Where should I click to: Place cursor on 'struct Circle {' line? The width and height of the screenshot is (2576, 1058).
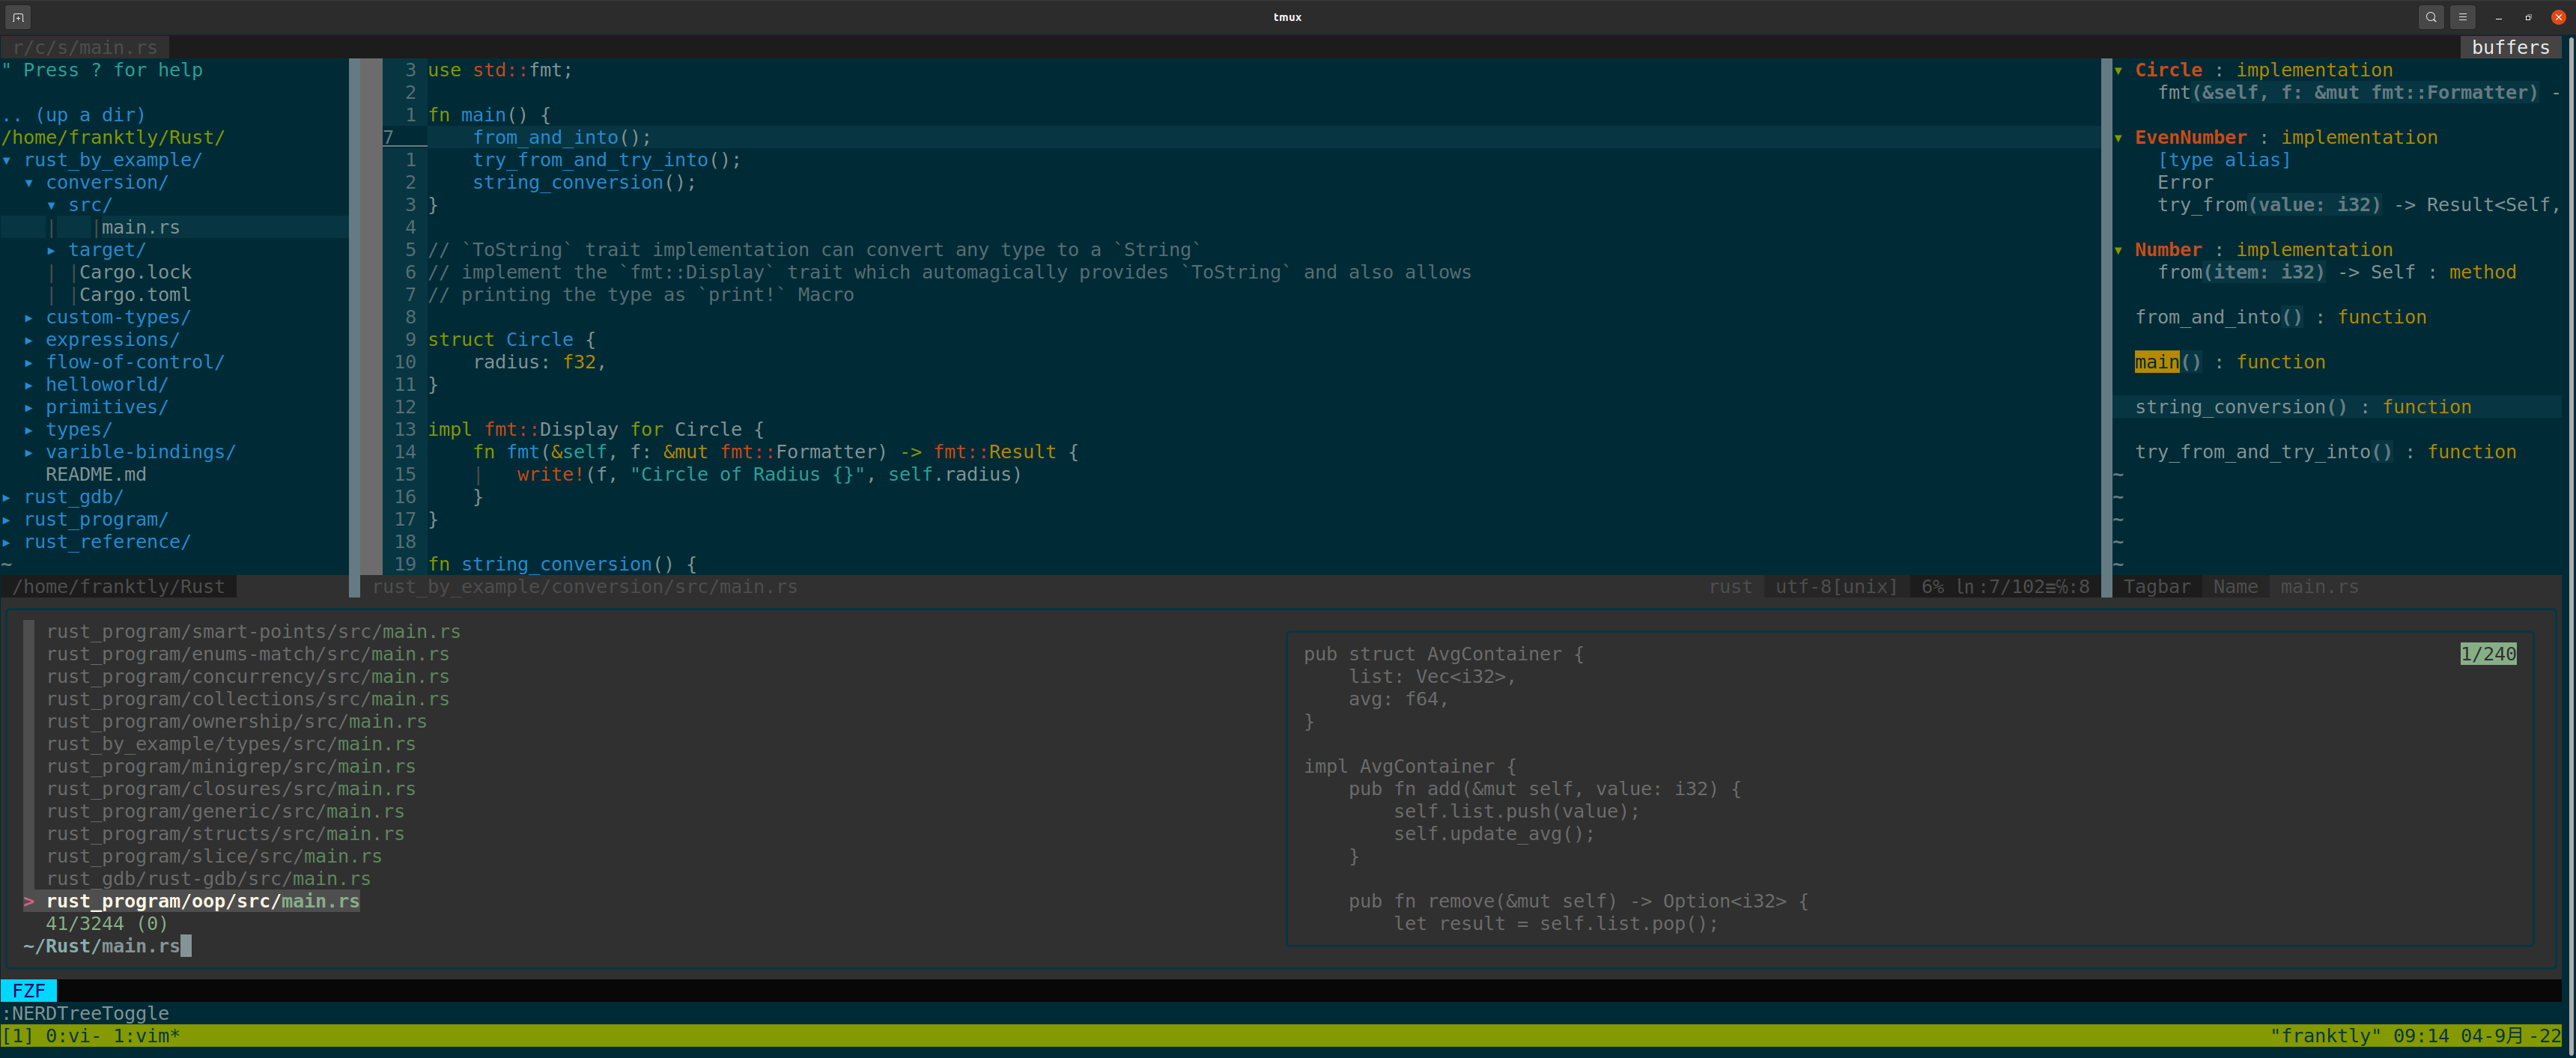512,340
